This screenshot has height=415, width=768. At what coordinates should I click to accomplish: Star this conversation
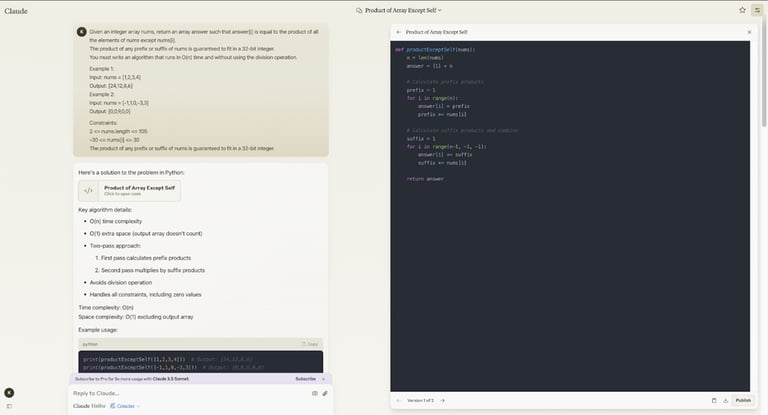click(x=742, y=10)
